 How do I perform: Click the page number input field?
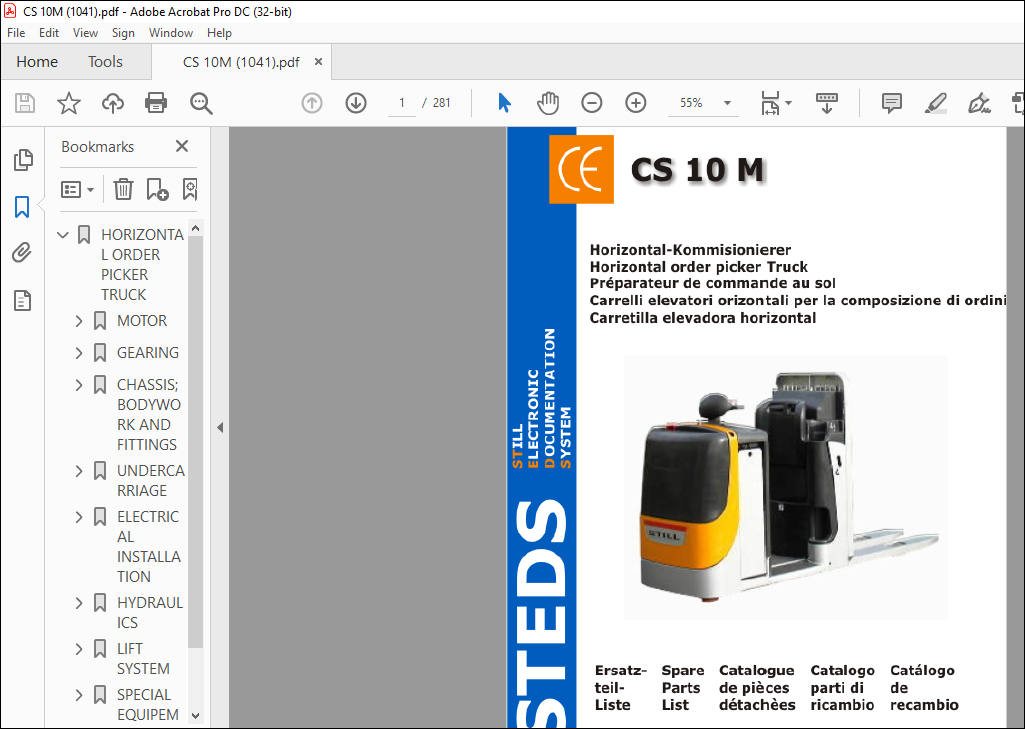pos(402,103)
